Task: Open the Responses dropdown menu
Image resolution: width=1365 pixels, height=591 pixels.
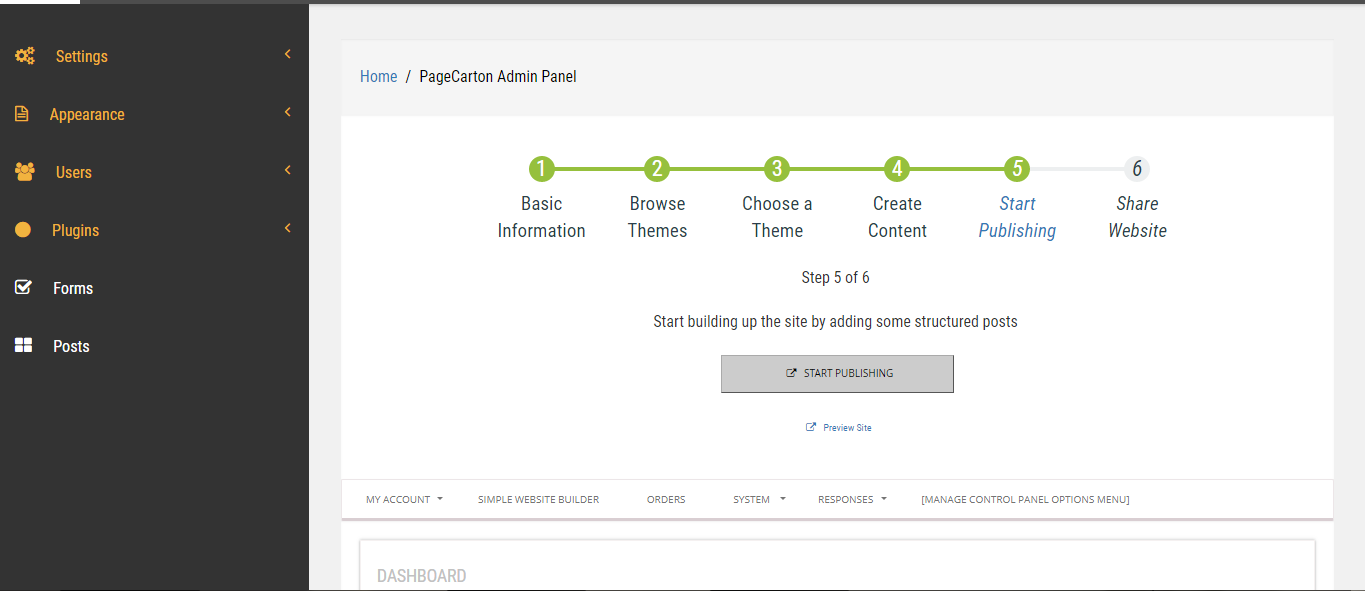Action: (852, 499)
